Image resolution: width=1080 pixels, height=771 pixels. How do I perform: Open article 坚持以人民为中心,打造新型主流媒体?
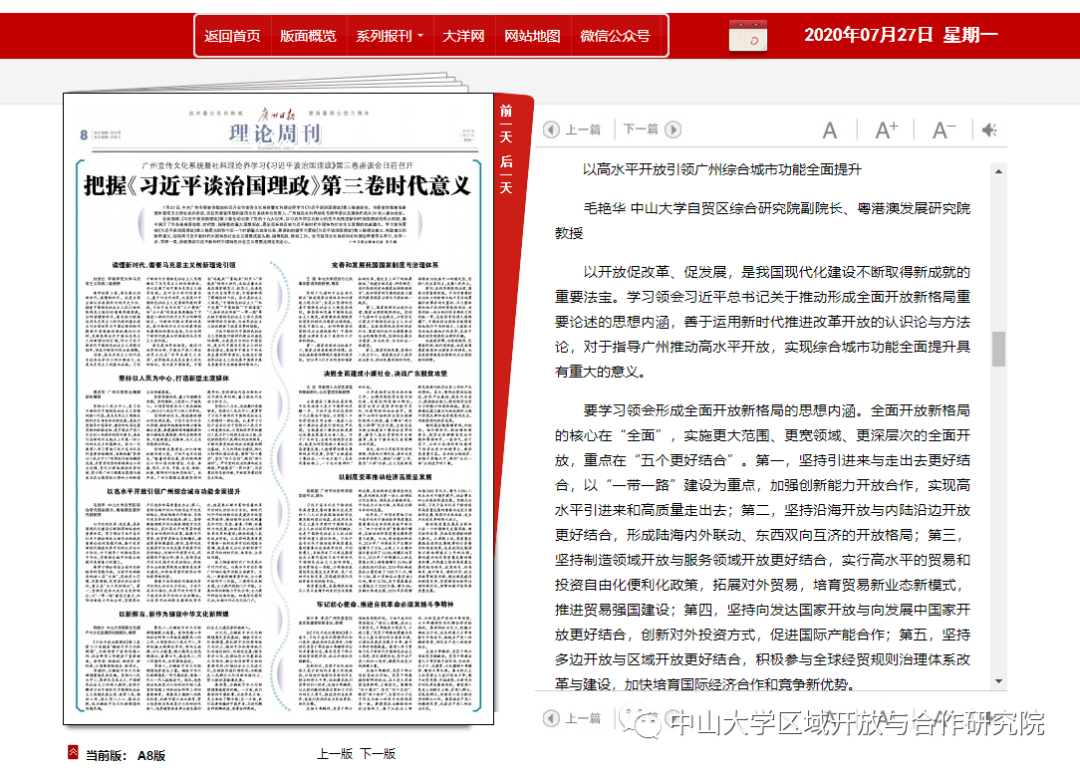tap(174, 378)
